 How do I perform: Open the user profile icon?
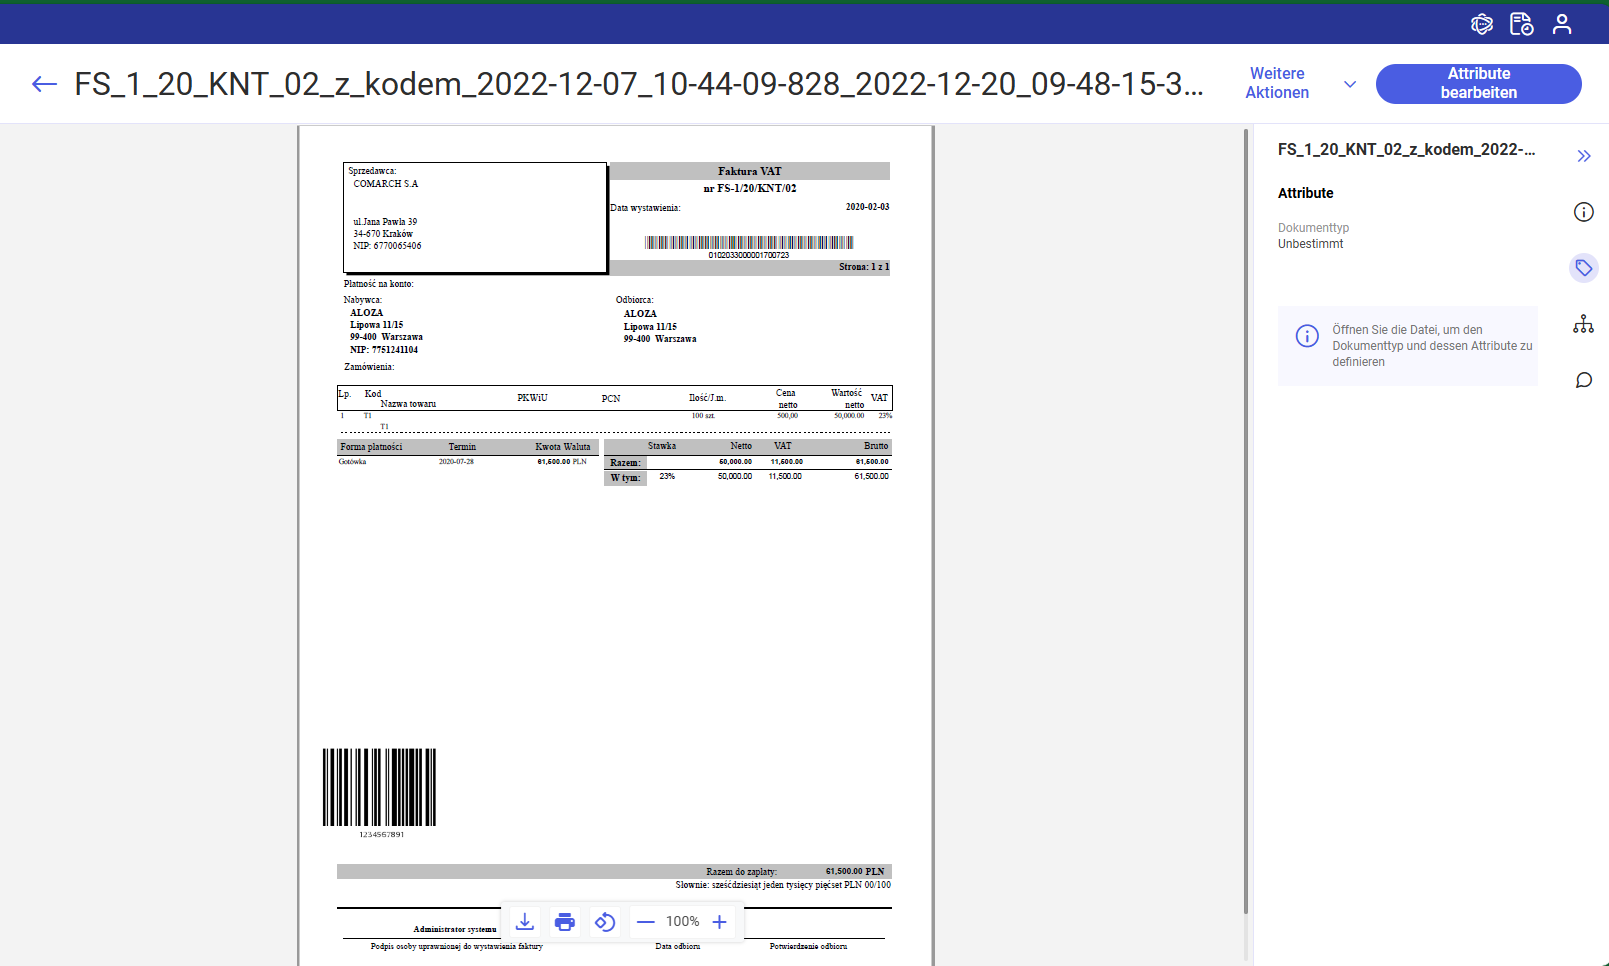1561,24
